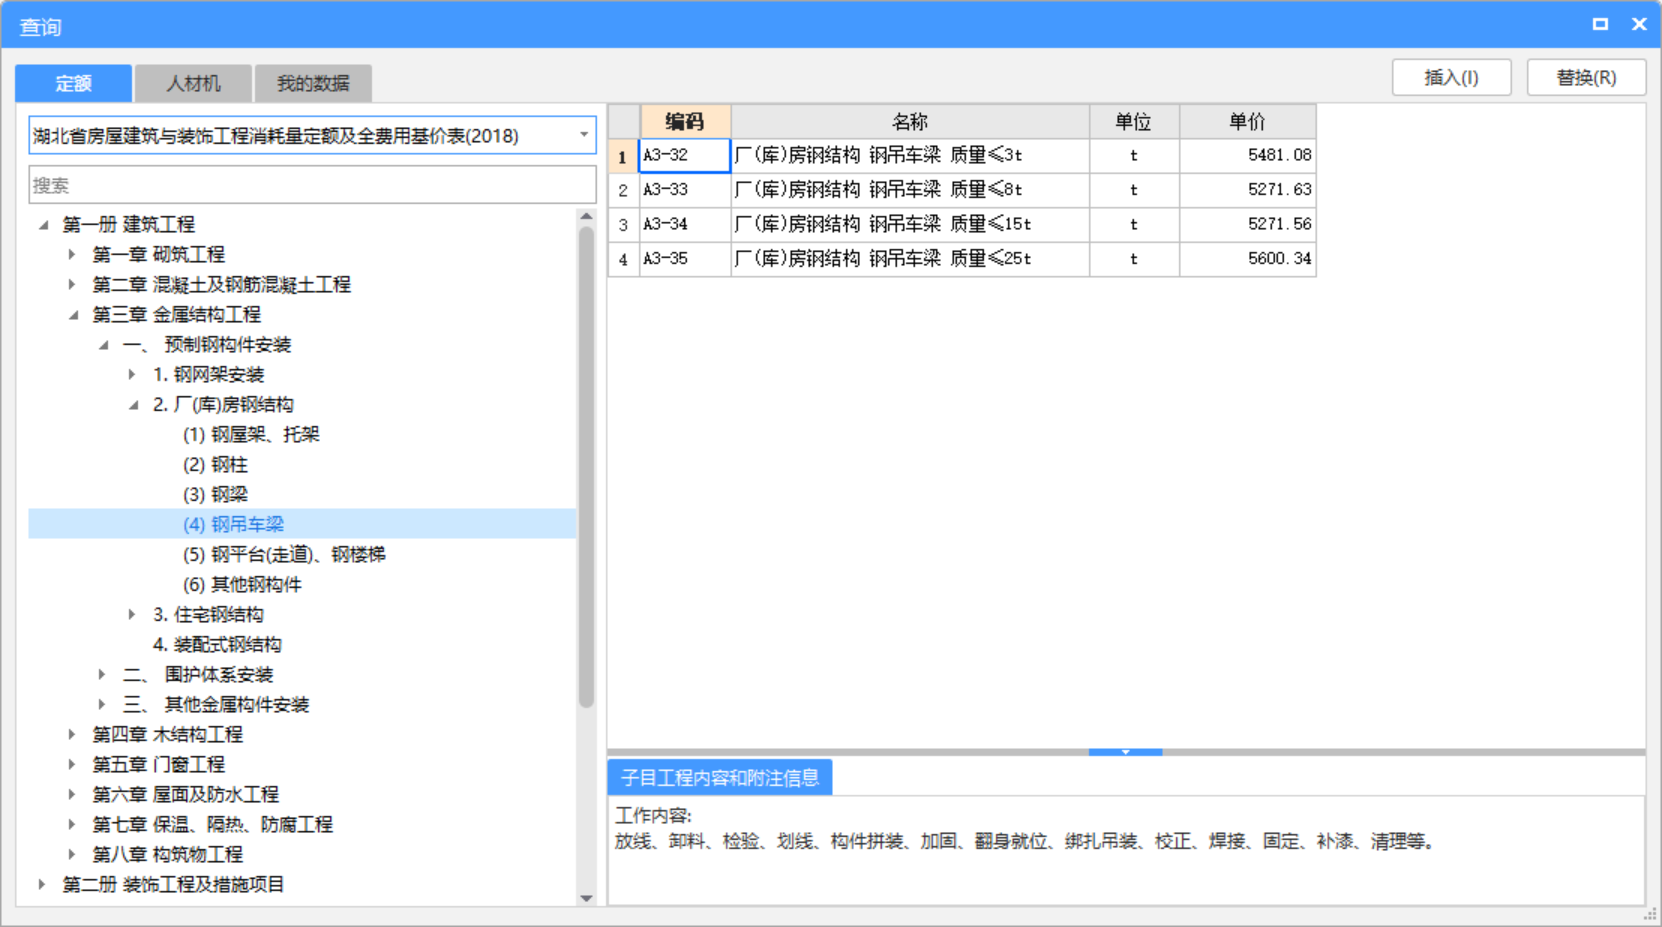The width and height of the screenshot is (1662, 927).
Task: Select row header number 3
Action: click(623, 224)
